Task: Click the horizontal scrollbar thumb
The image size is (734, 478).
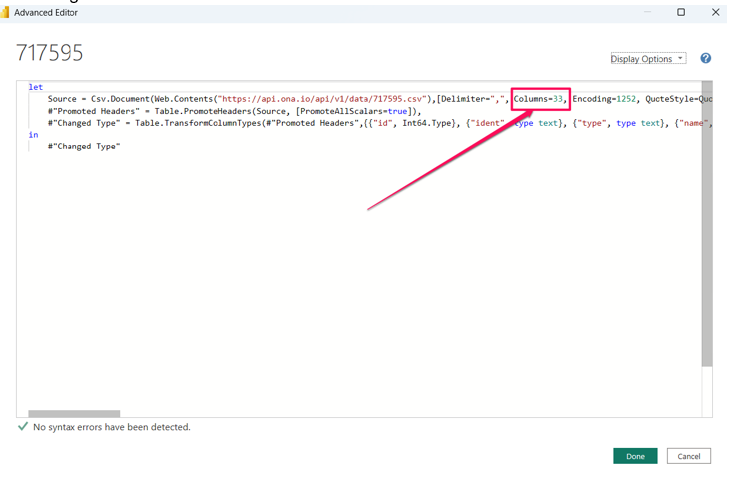Action: [x=74, y=413]
